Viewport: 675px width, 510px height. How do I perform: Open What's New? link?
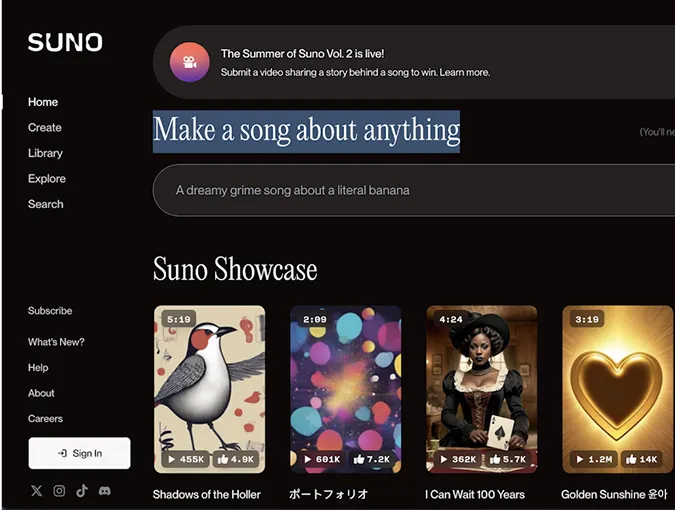tap(56, 342)
